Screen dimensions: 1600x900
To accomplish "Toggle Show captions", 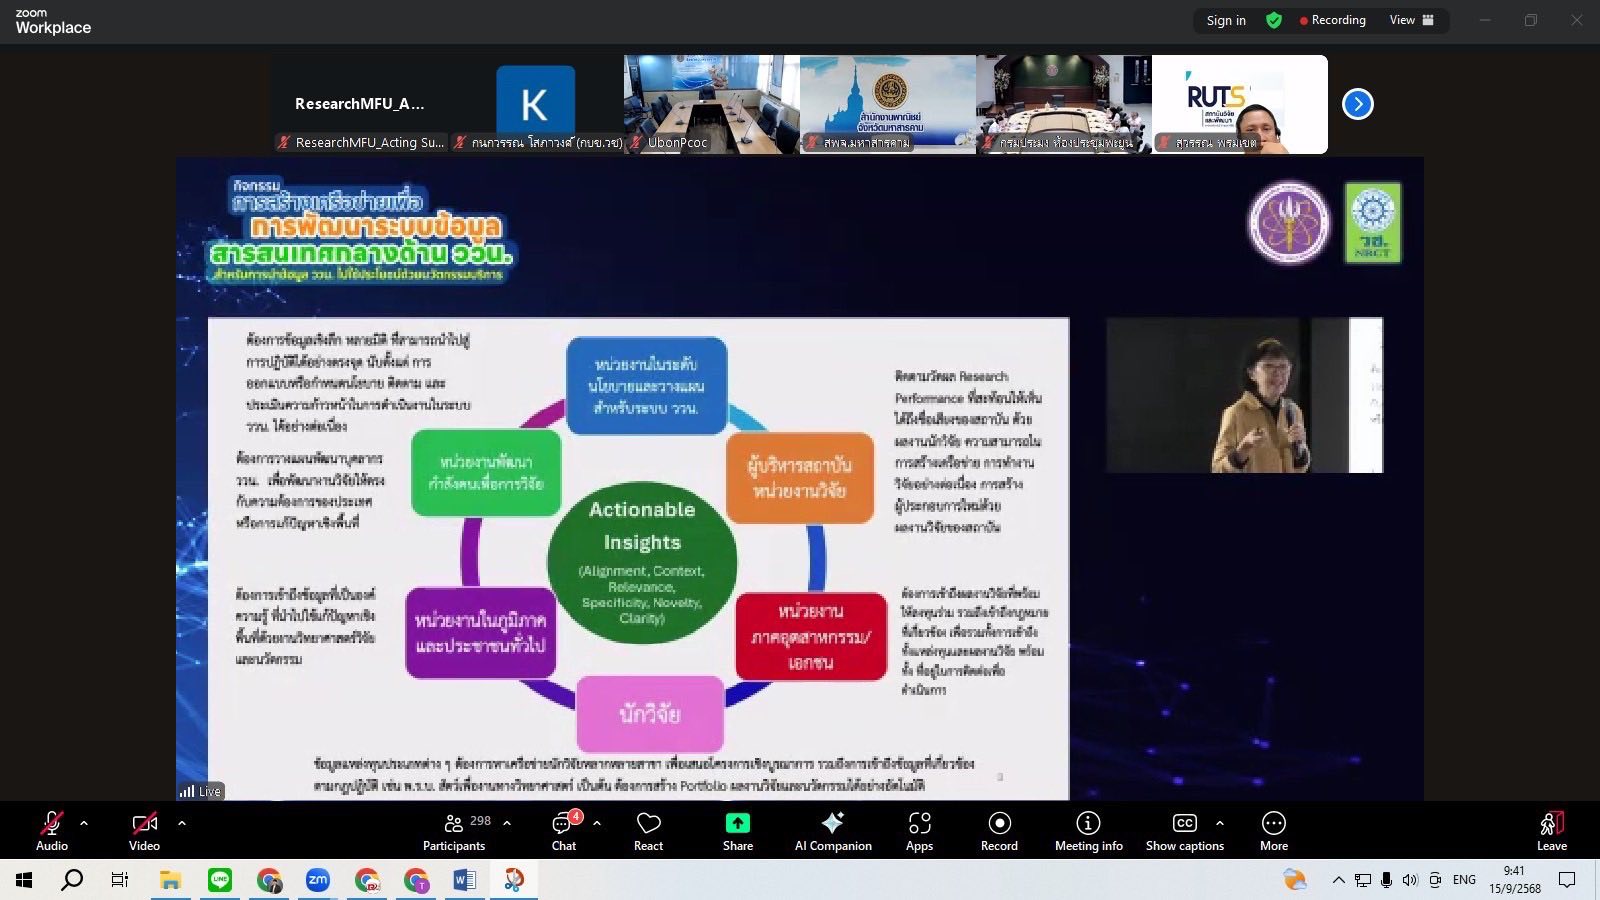I will 1184,829.
